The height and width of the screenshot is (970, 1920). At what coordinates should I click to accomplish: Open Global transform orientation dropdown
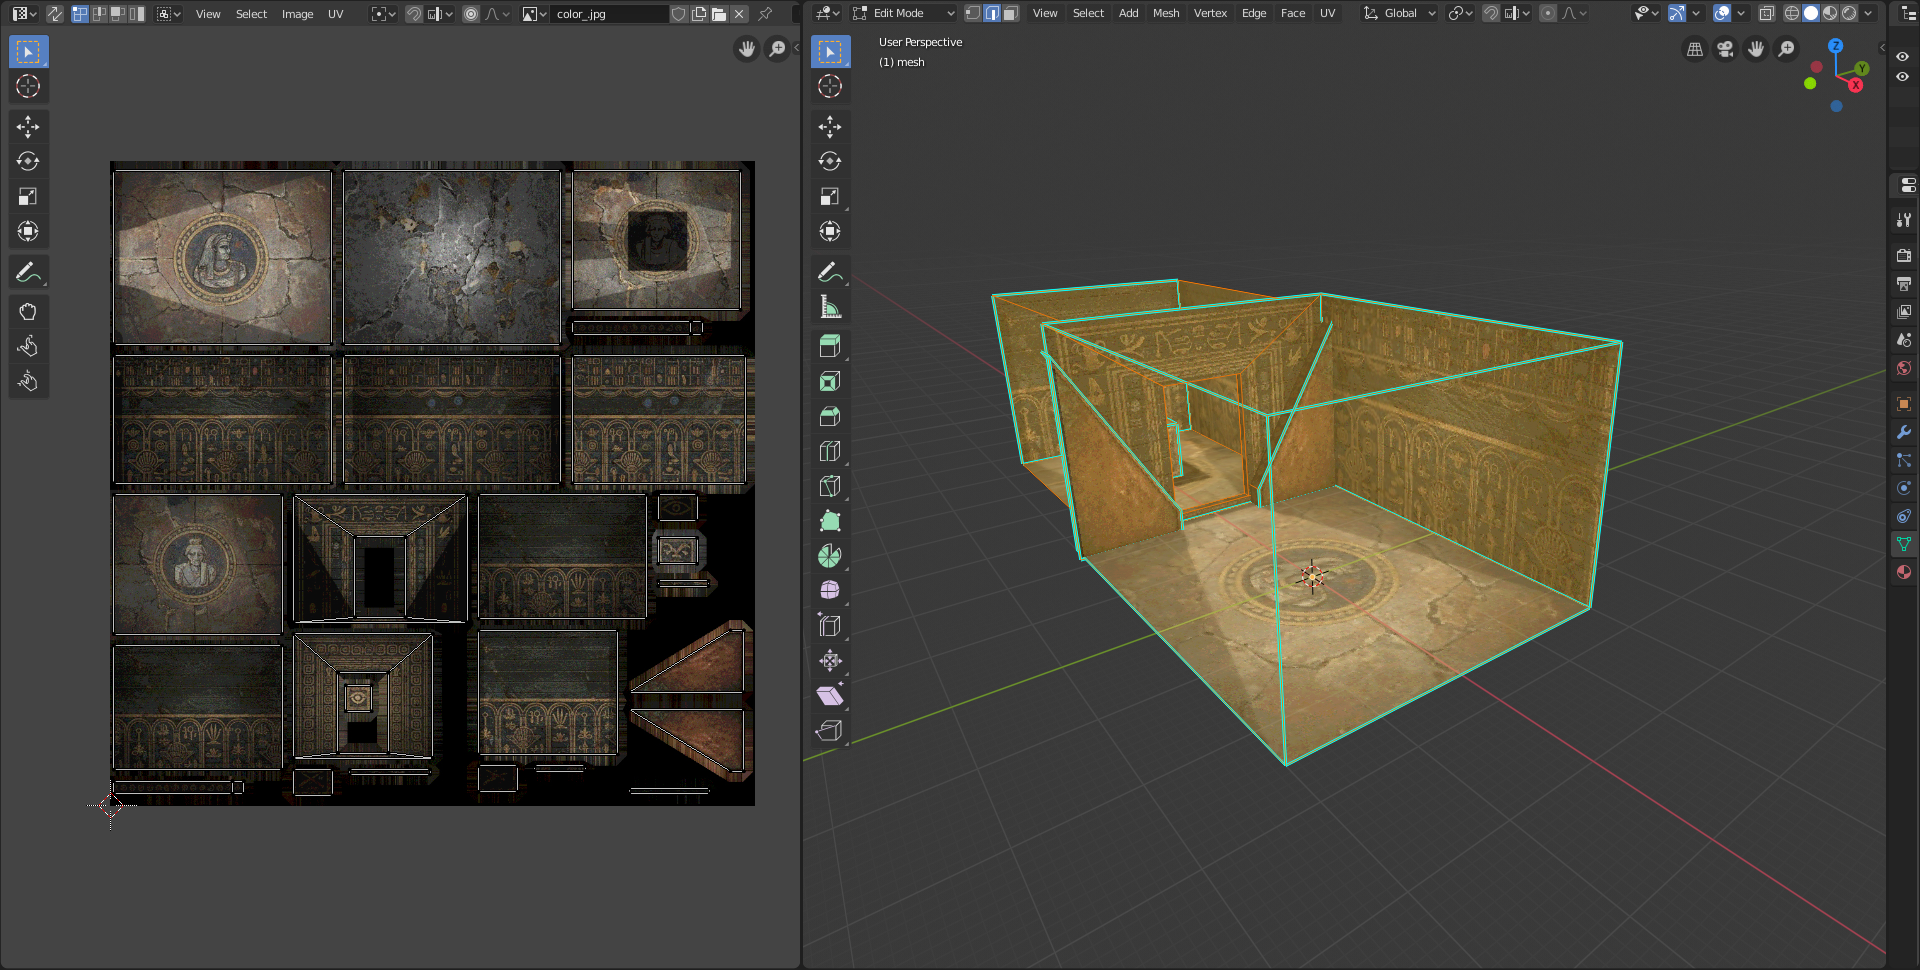(x=1400, y=13)
